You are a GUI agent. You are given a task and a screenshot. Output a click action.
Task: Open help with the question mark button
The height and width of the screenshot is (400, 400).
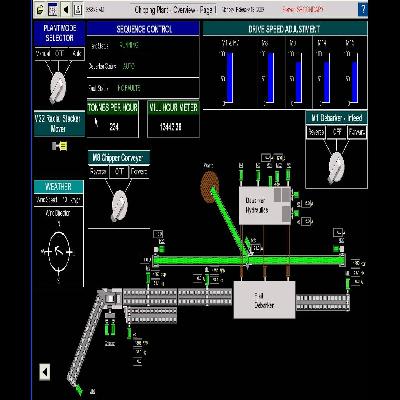coord(363,9)
